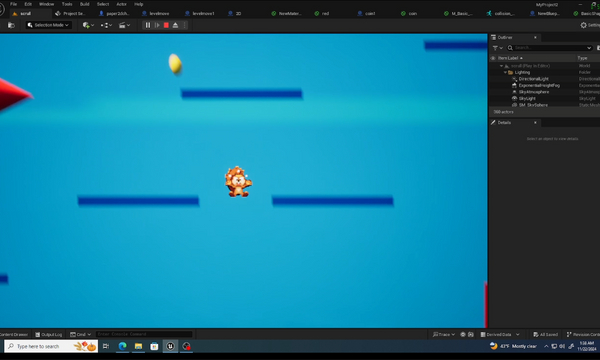The image size is (600, 360).
Task: Open the Outliner filter options dropdown
Action: [x=497, y=48]
